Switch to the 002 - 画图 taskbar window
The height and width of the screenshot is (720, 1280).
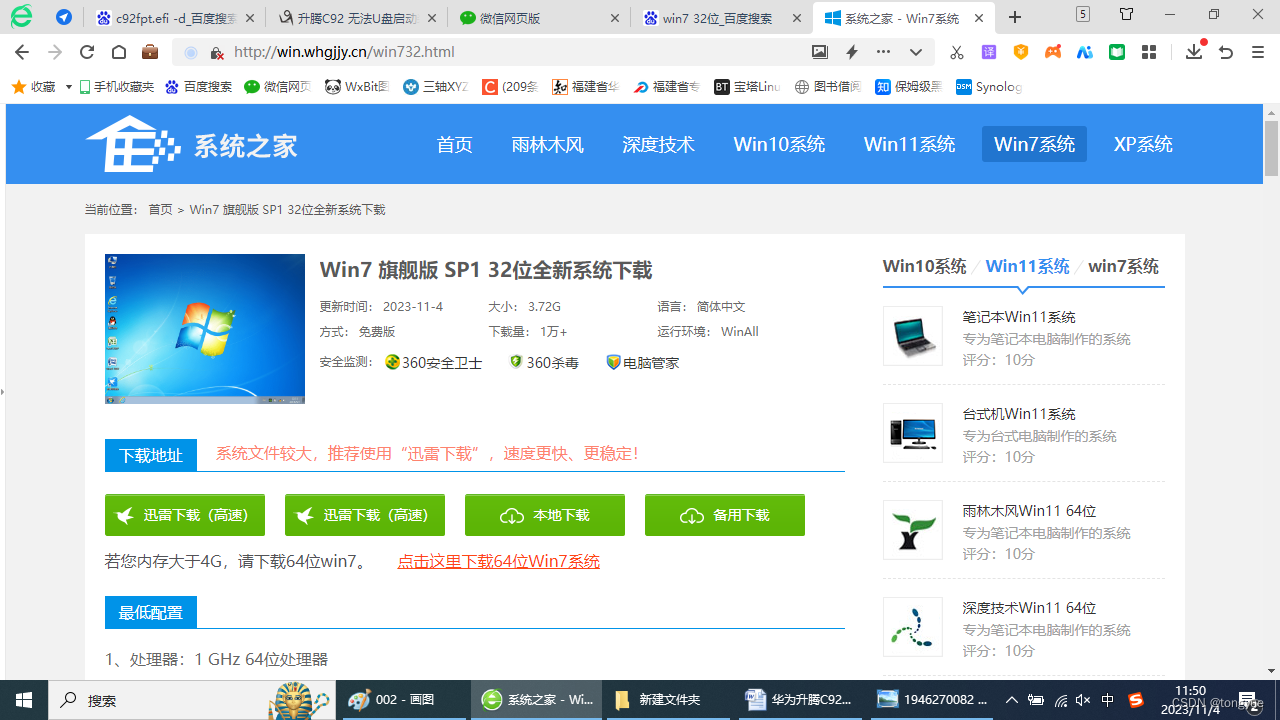404,700
